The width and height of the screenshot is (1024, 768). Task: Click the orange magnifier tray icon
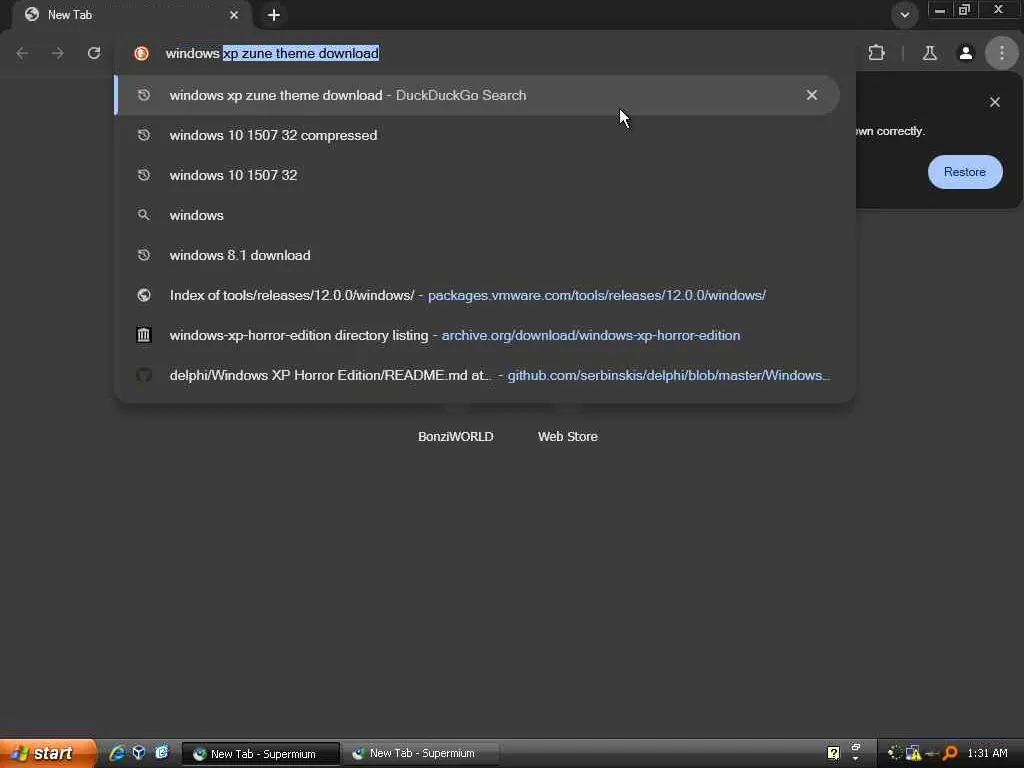[x=950, y=754]
